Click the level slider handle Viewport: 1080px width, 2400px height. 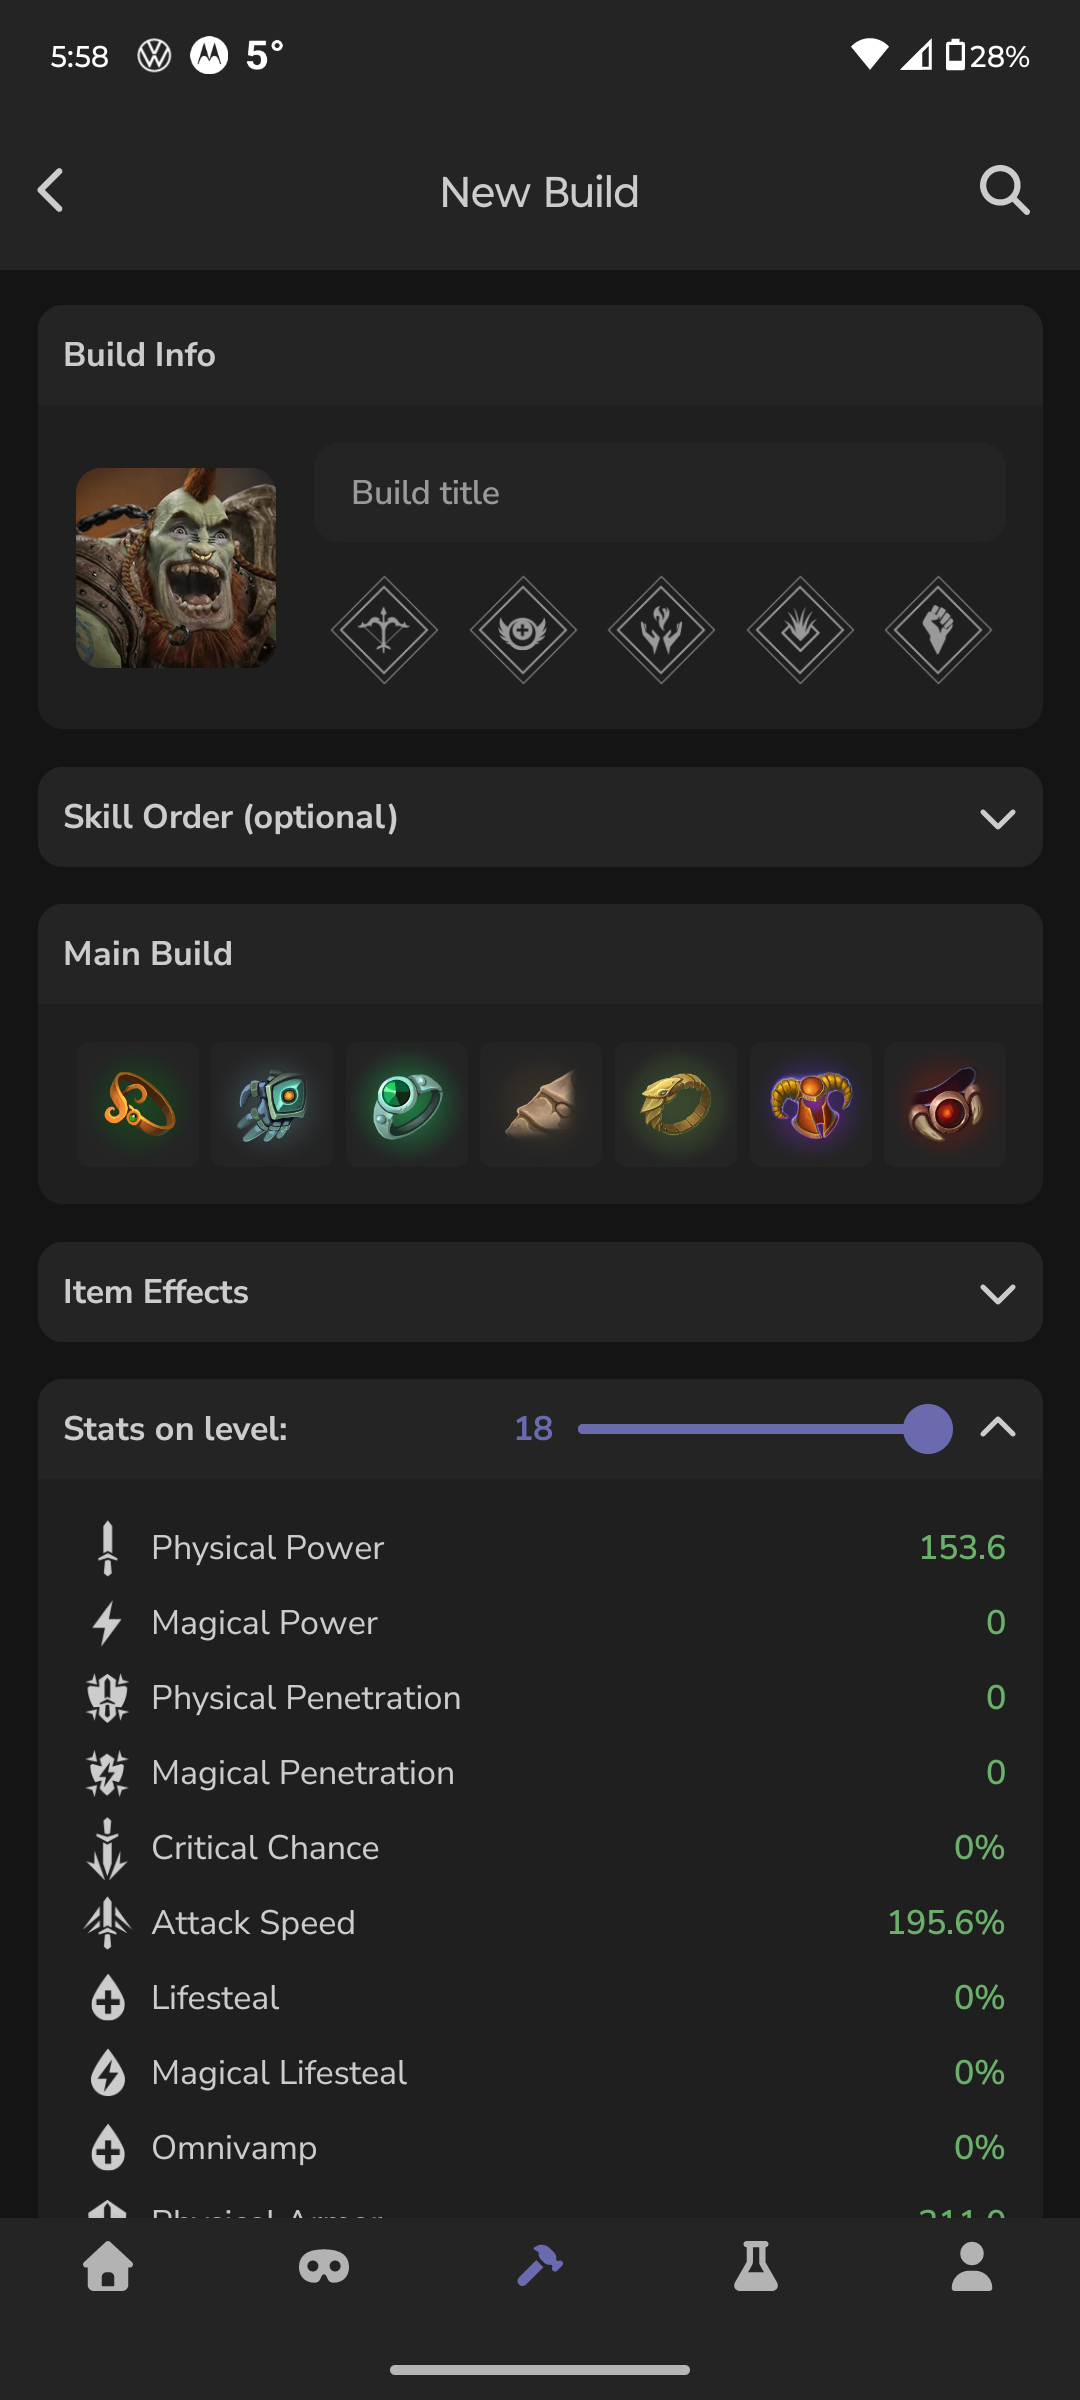click(x=928, y=1429)
